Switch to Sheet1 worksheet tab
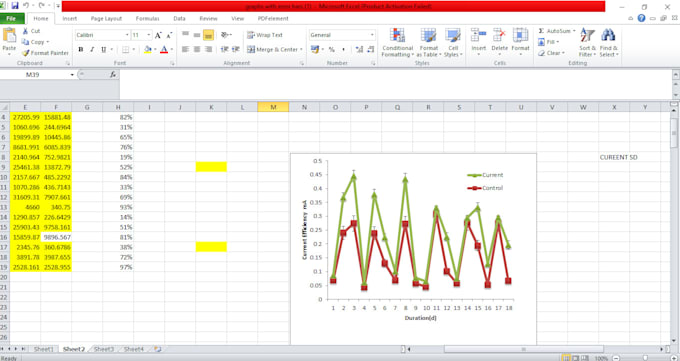The height and width of the screenshot is (361, 680). click(x=43, y=349)
